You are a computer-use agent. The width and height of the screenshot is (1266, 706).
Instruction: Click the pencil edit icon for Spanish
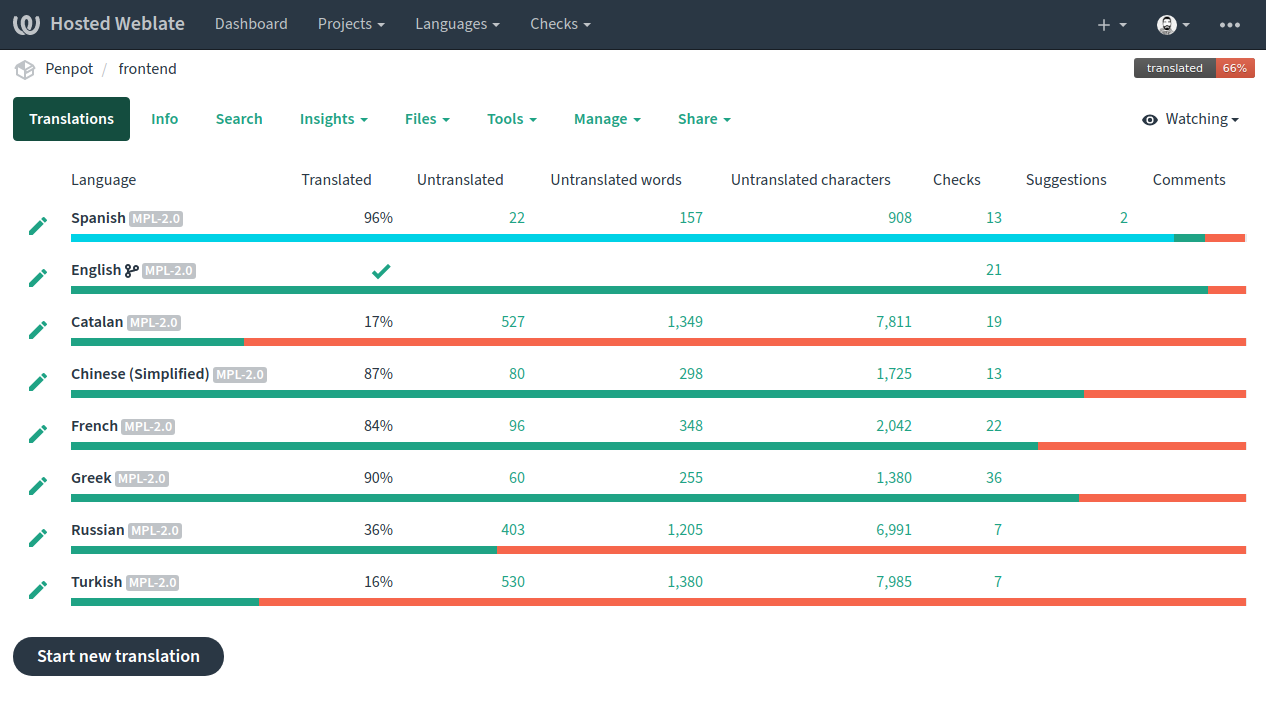[38, 226]
